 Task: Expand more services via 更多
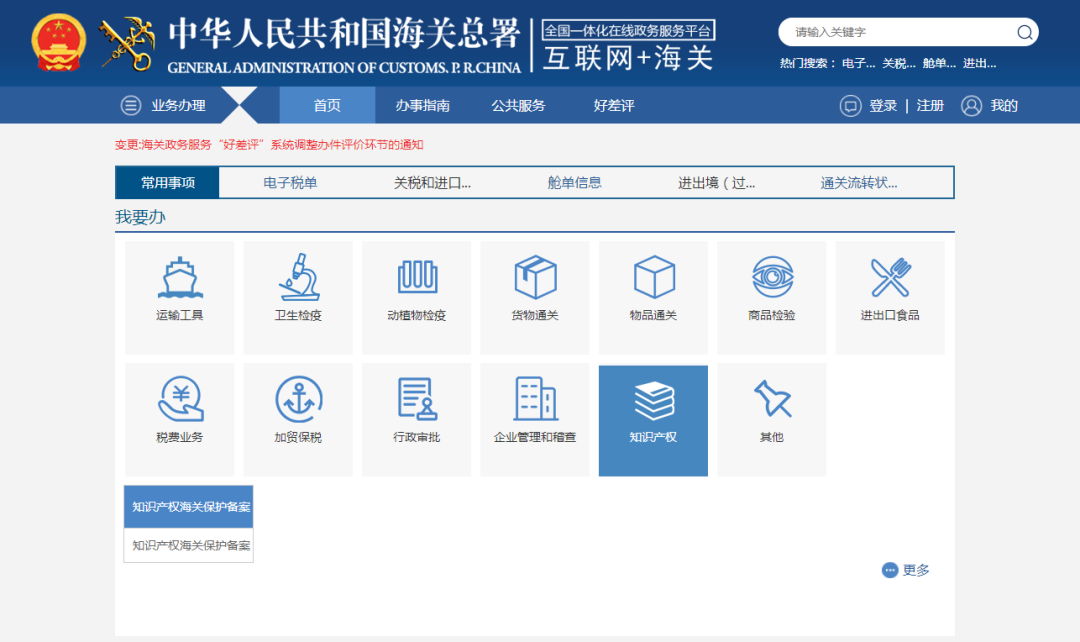(x=904, y=570)
